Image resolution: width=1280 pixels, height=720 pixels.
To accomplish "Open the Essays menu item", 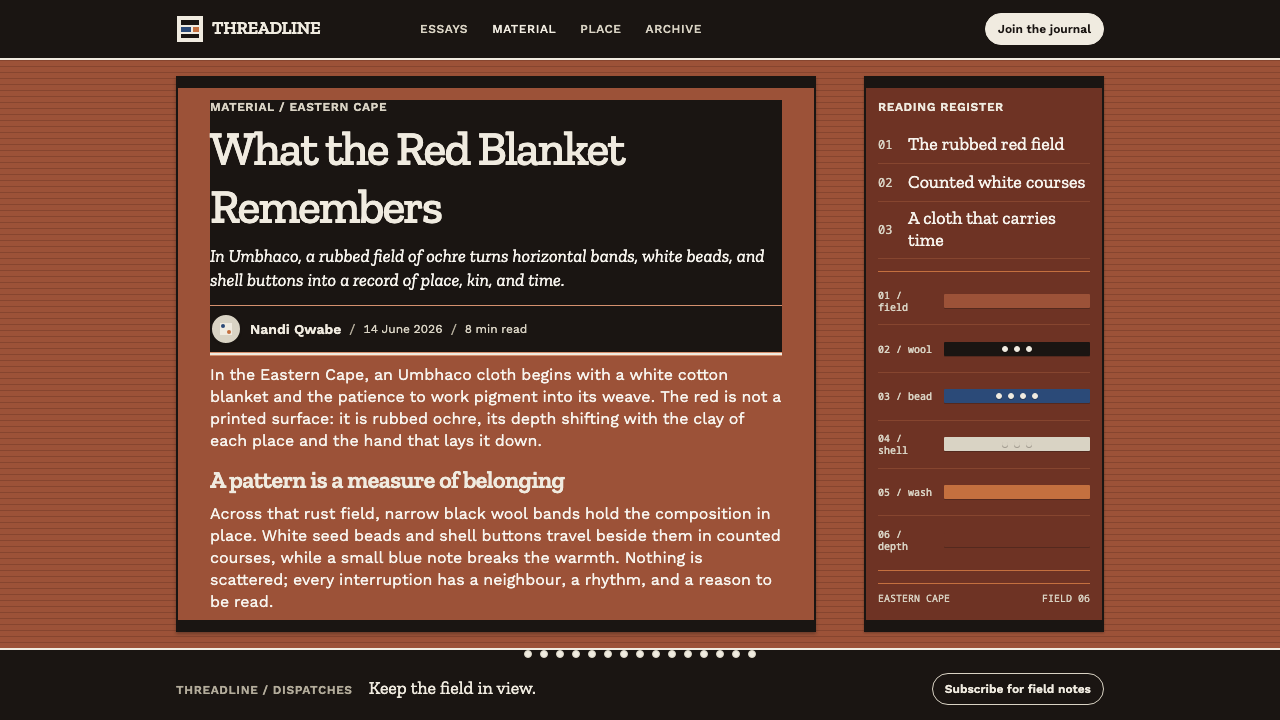I will [x=444, y=29].
